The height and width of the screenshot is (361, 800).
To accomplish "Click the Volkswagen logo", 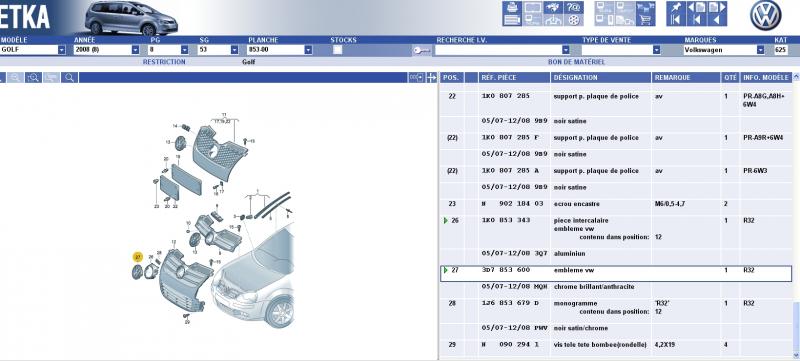I will tap(765, 15).
